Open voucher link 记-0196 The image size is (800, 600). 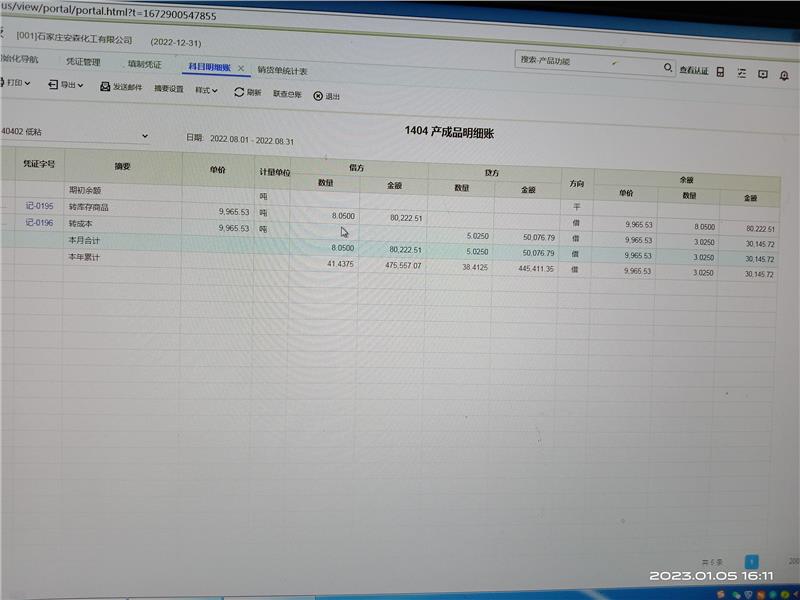(39, 222)
